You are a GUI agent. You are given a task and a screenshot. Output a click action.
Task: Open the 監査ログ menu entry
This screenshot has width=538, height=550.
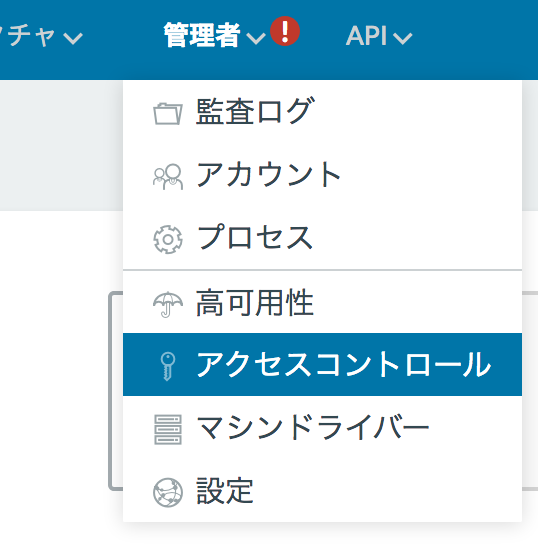pos(322,112)
